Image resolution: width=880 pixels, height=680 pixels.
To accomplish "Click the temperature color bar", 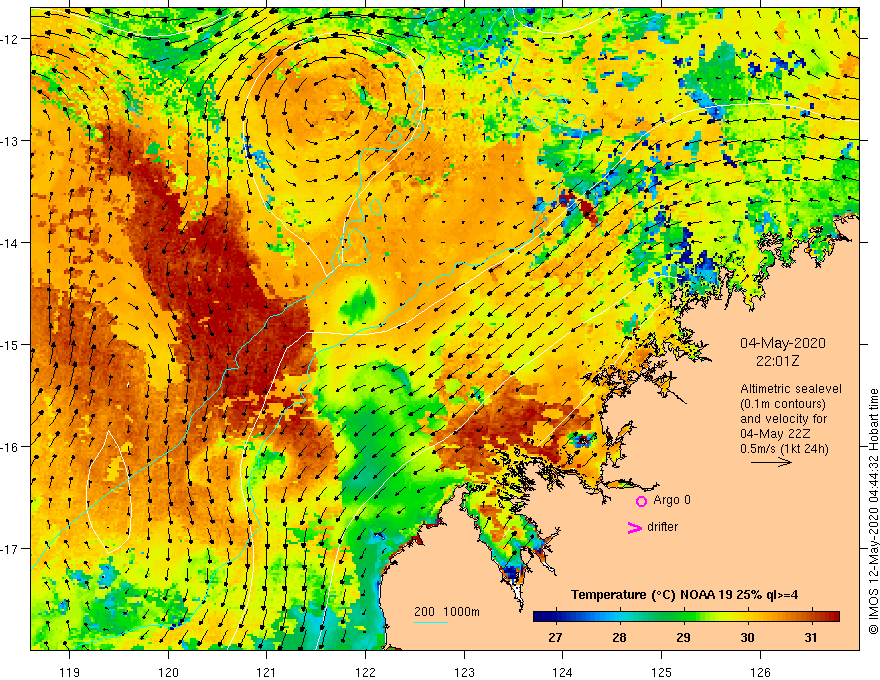I will click(x=686, y=617).
